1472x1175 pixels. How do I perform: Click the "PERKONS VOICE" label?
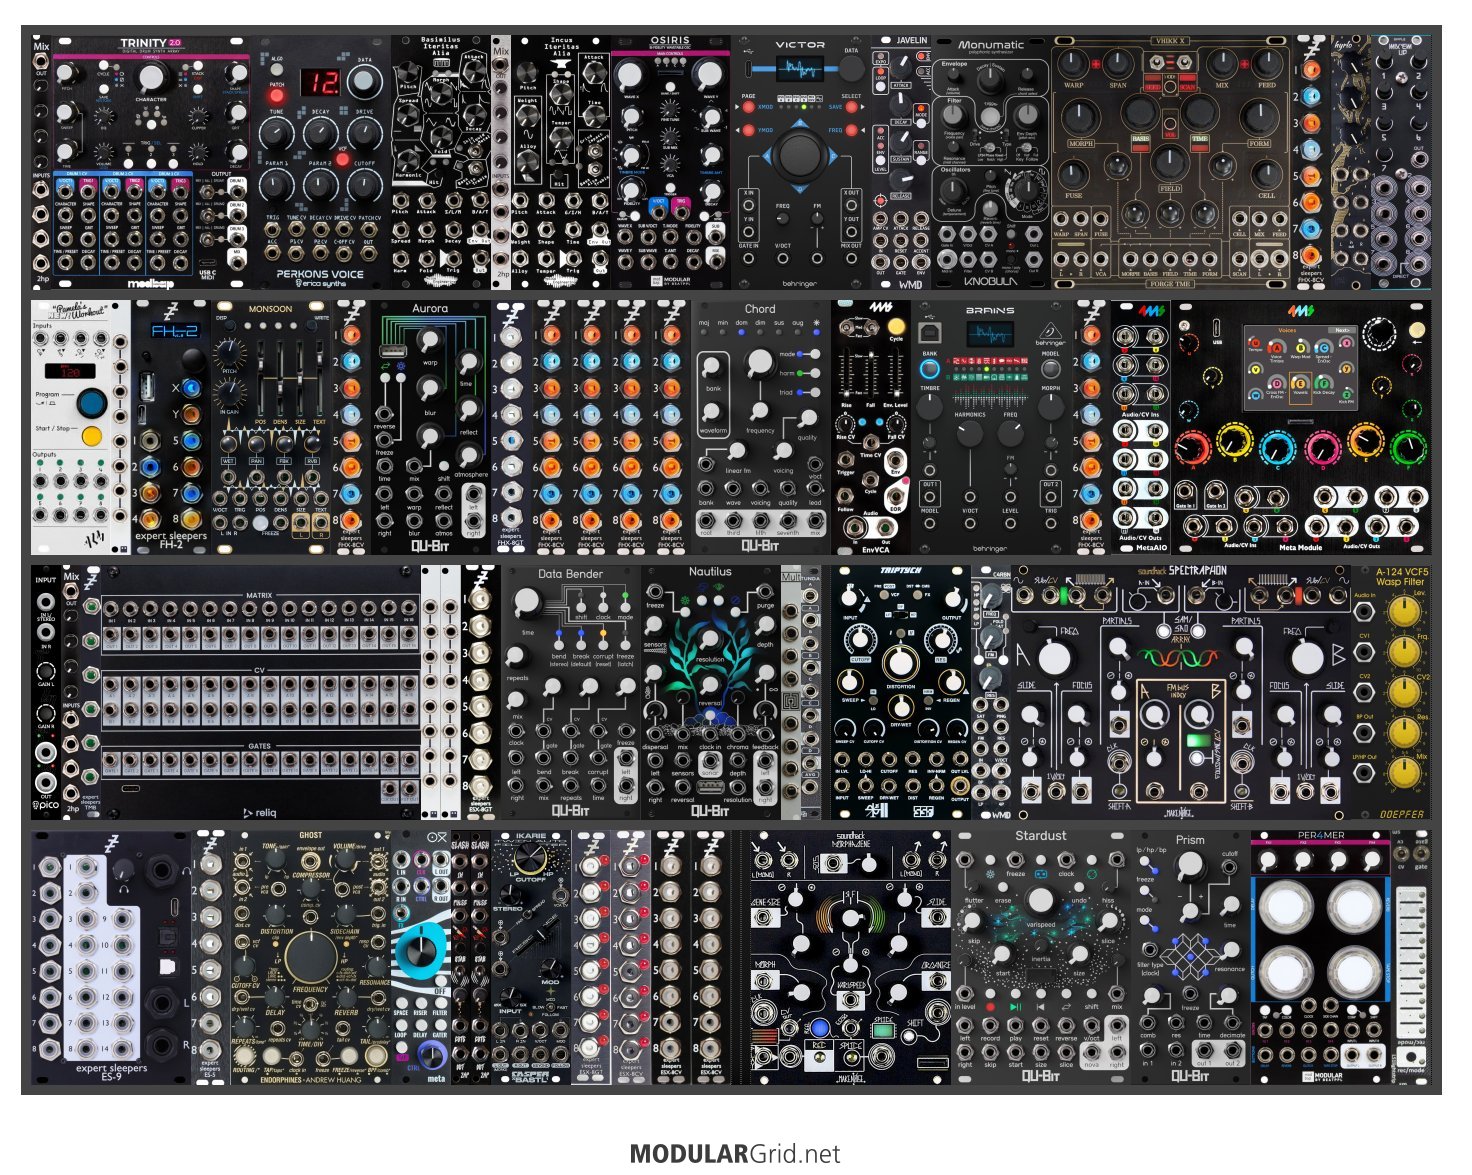coord(320,273)
